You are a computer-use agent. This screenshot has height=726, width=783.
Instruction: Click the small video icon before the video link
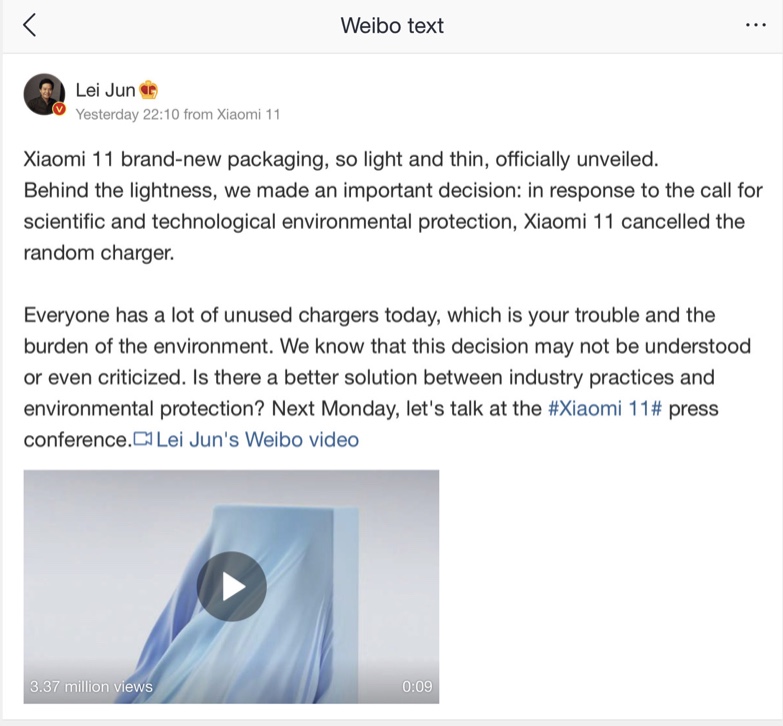143,439
